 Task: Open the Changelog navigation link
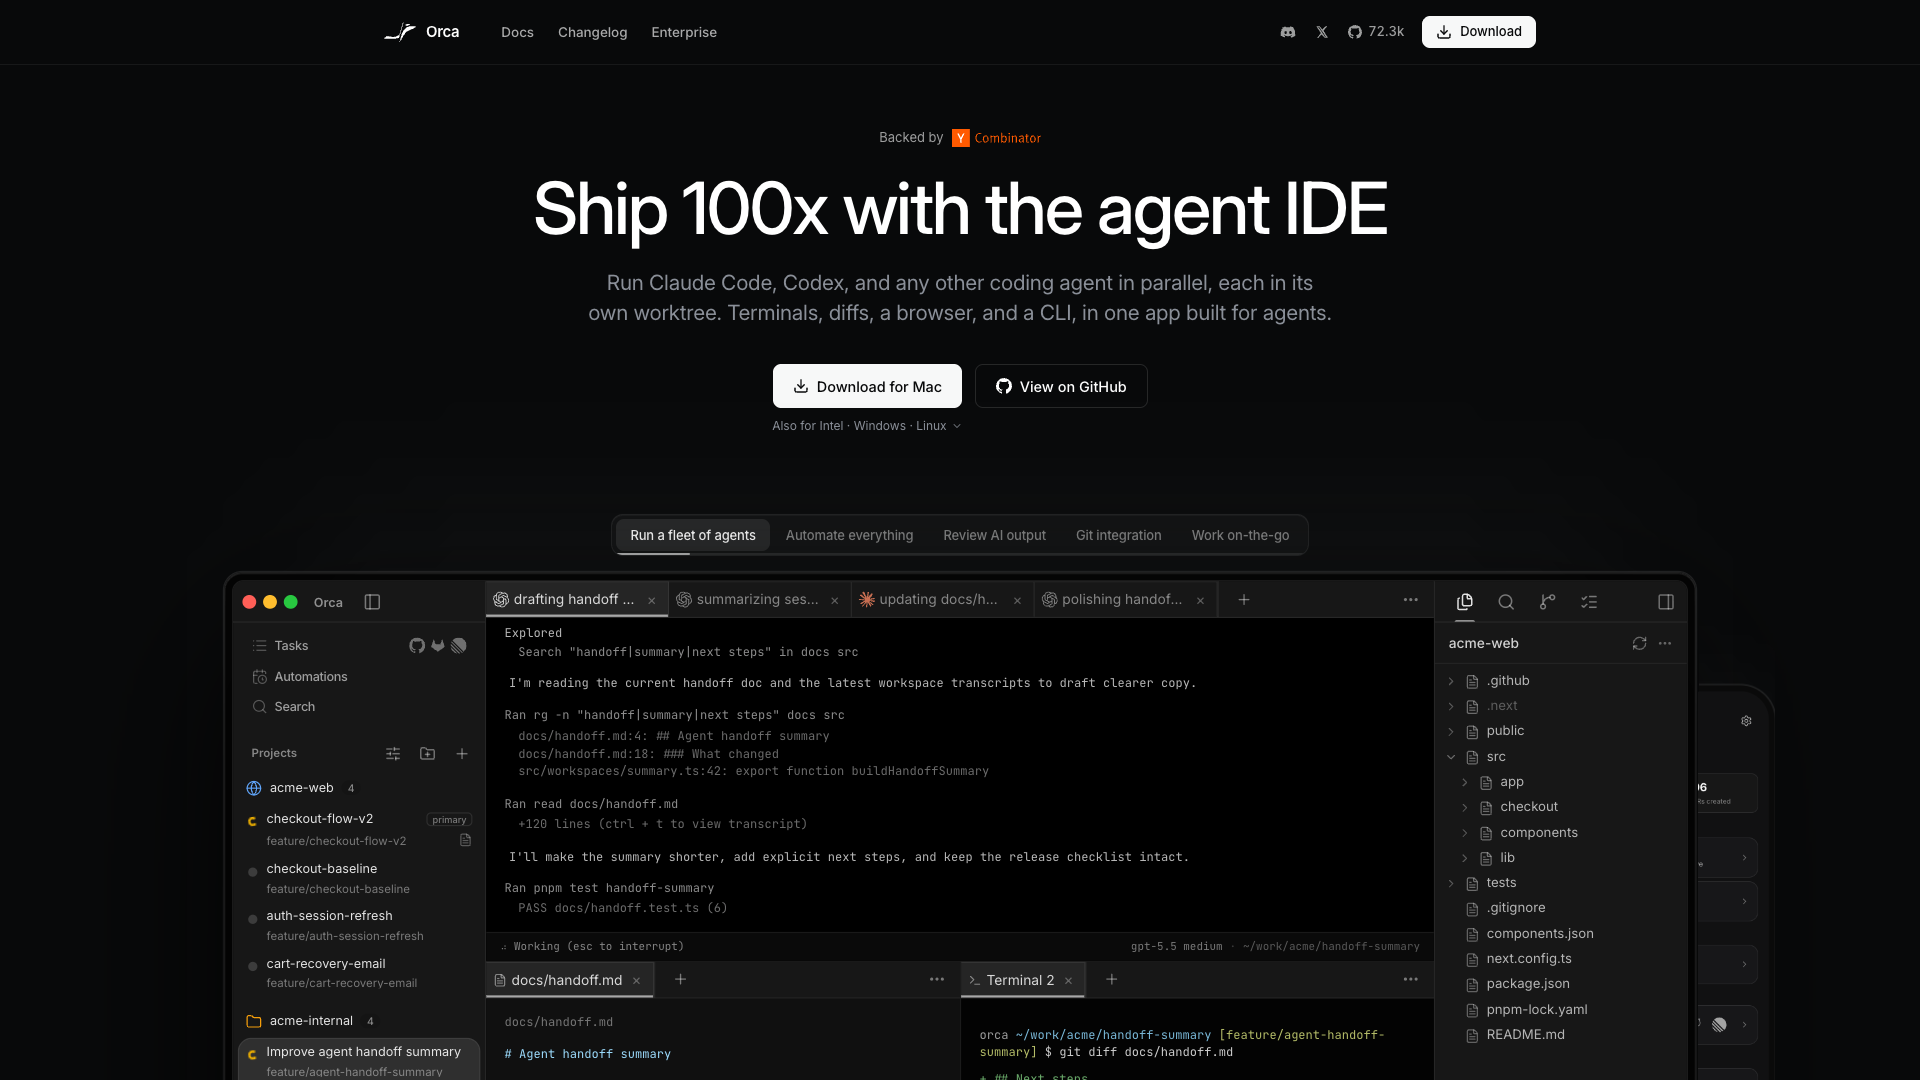[592, 32]
